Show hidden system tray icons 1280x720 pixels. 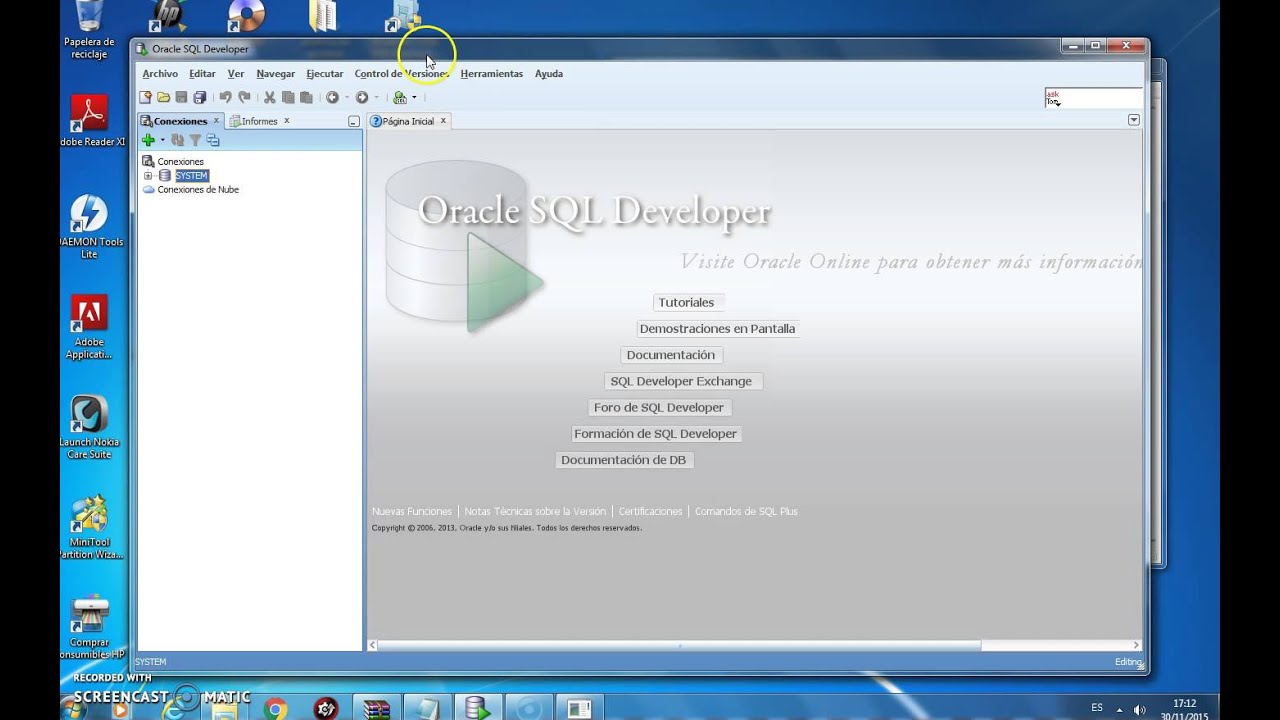point(1119,709)
